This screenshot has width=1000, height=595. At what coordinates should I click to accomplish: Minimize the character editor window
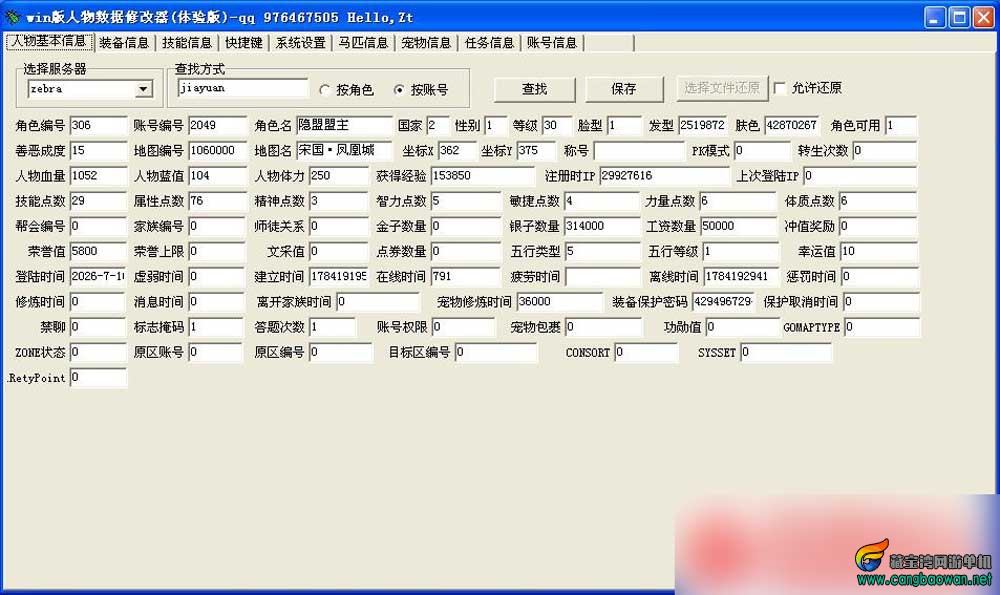pyautogui.click(x=935, y=17)
